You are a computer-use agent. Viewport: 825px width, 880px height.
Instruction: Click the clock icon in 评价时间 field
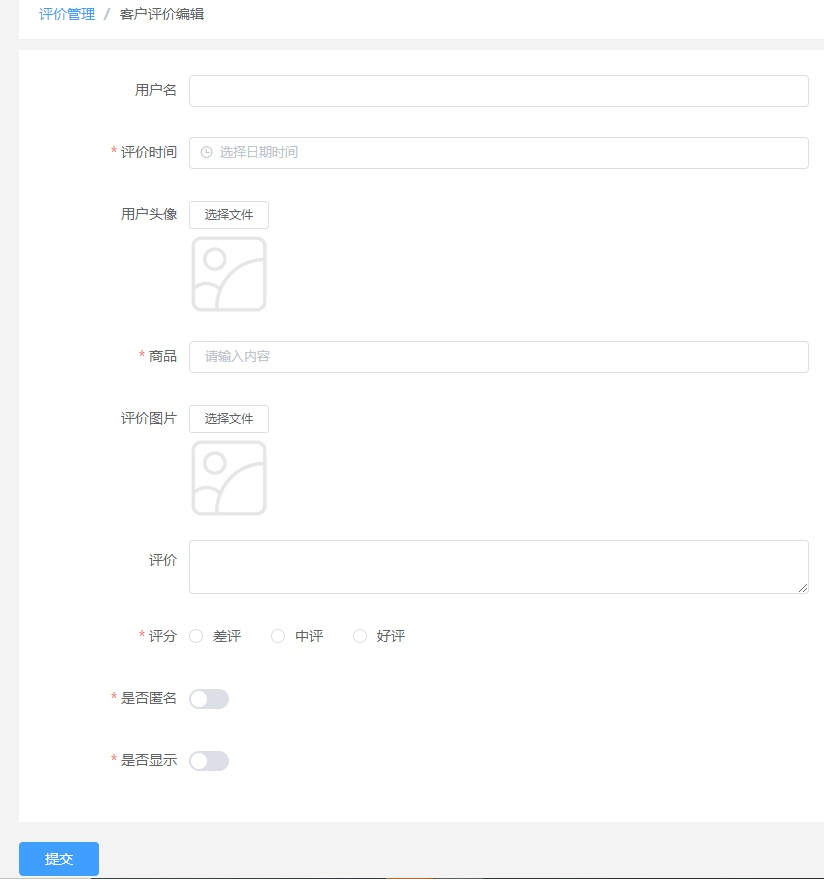point(207,152)
